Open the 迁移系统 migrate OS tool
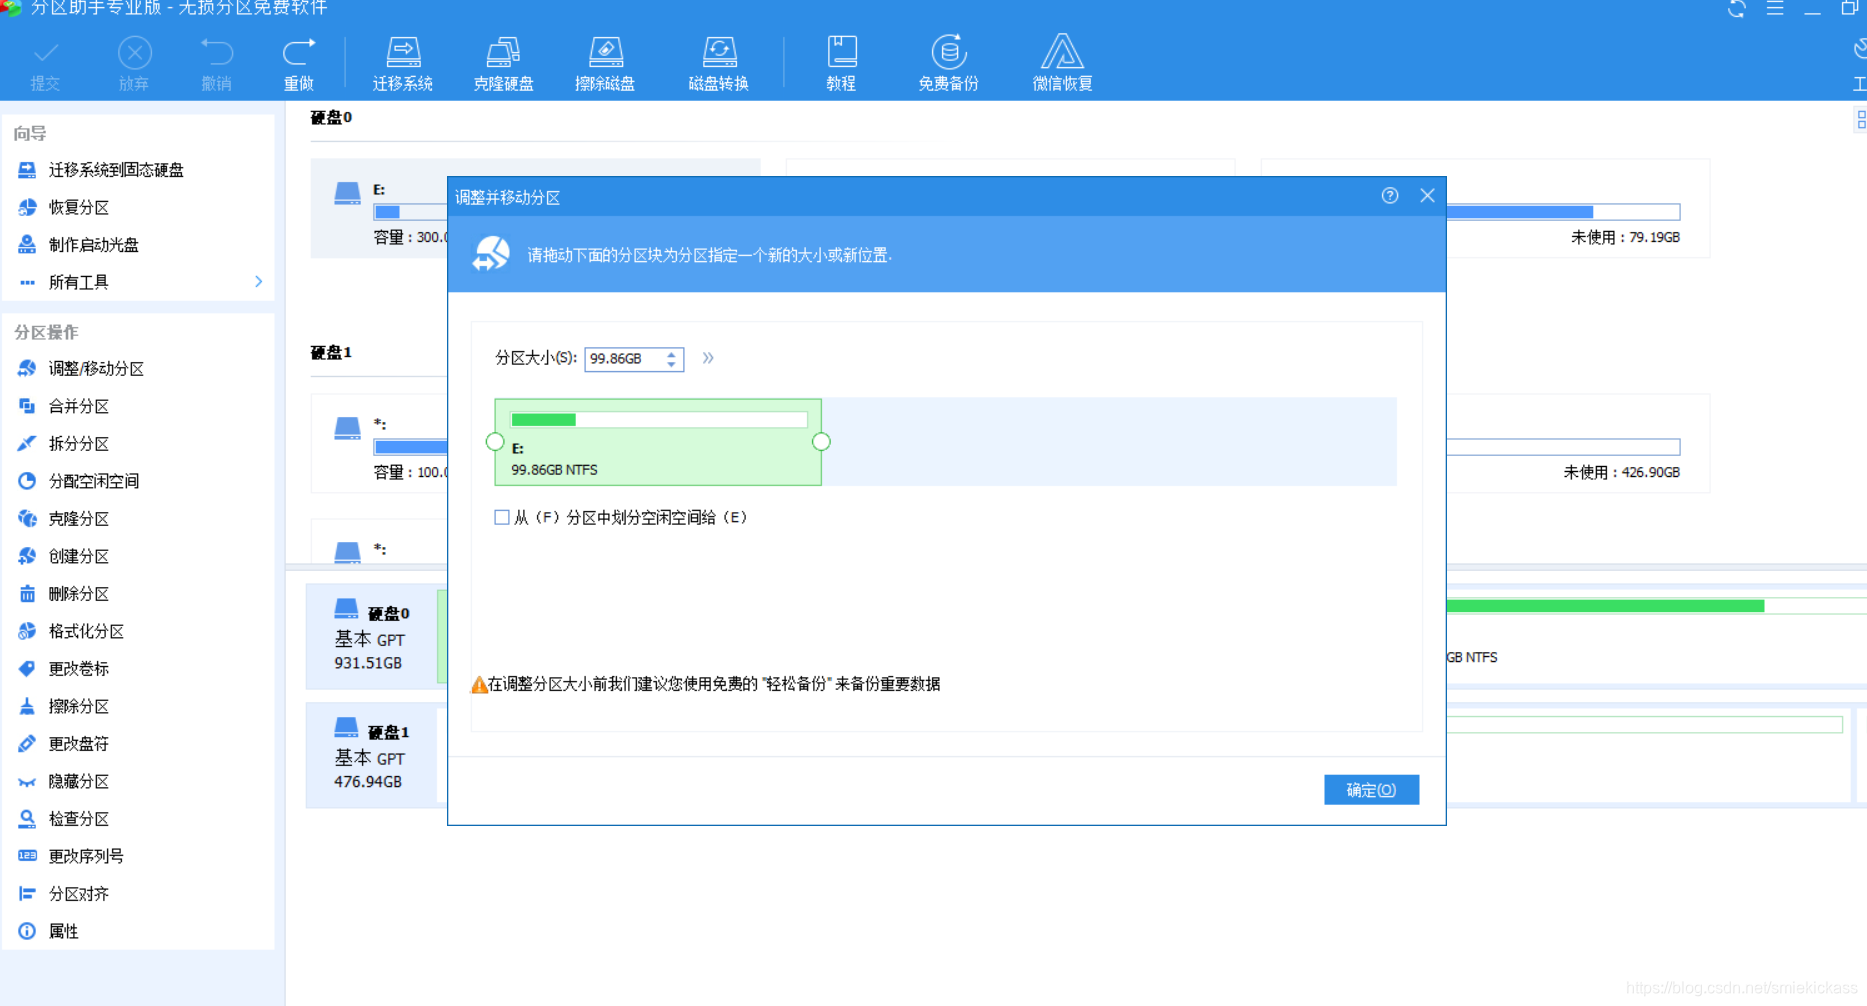This screenshot has width=1867, height=1006. pyautogui.click(x=403, y=64)
